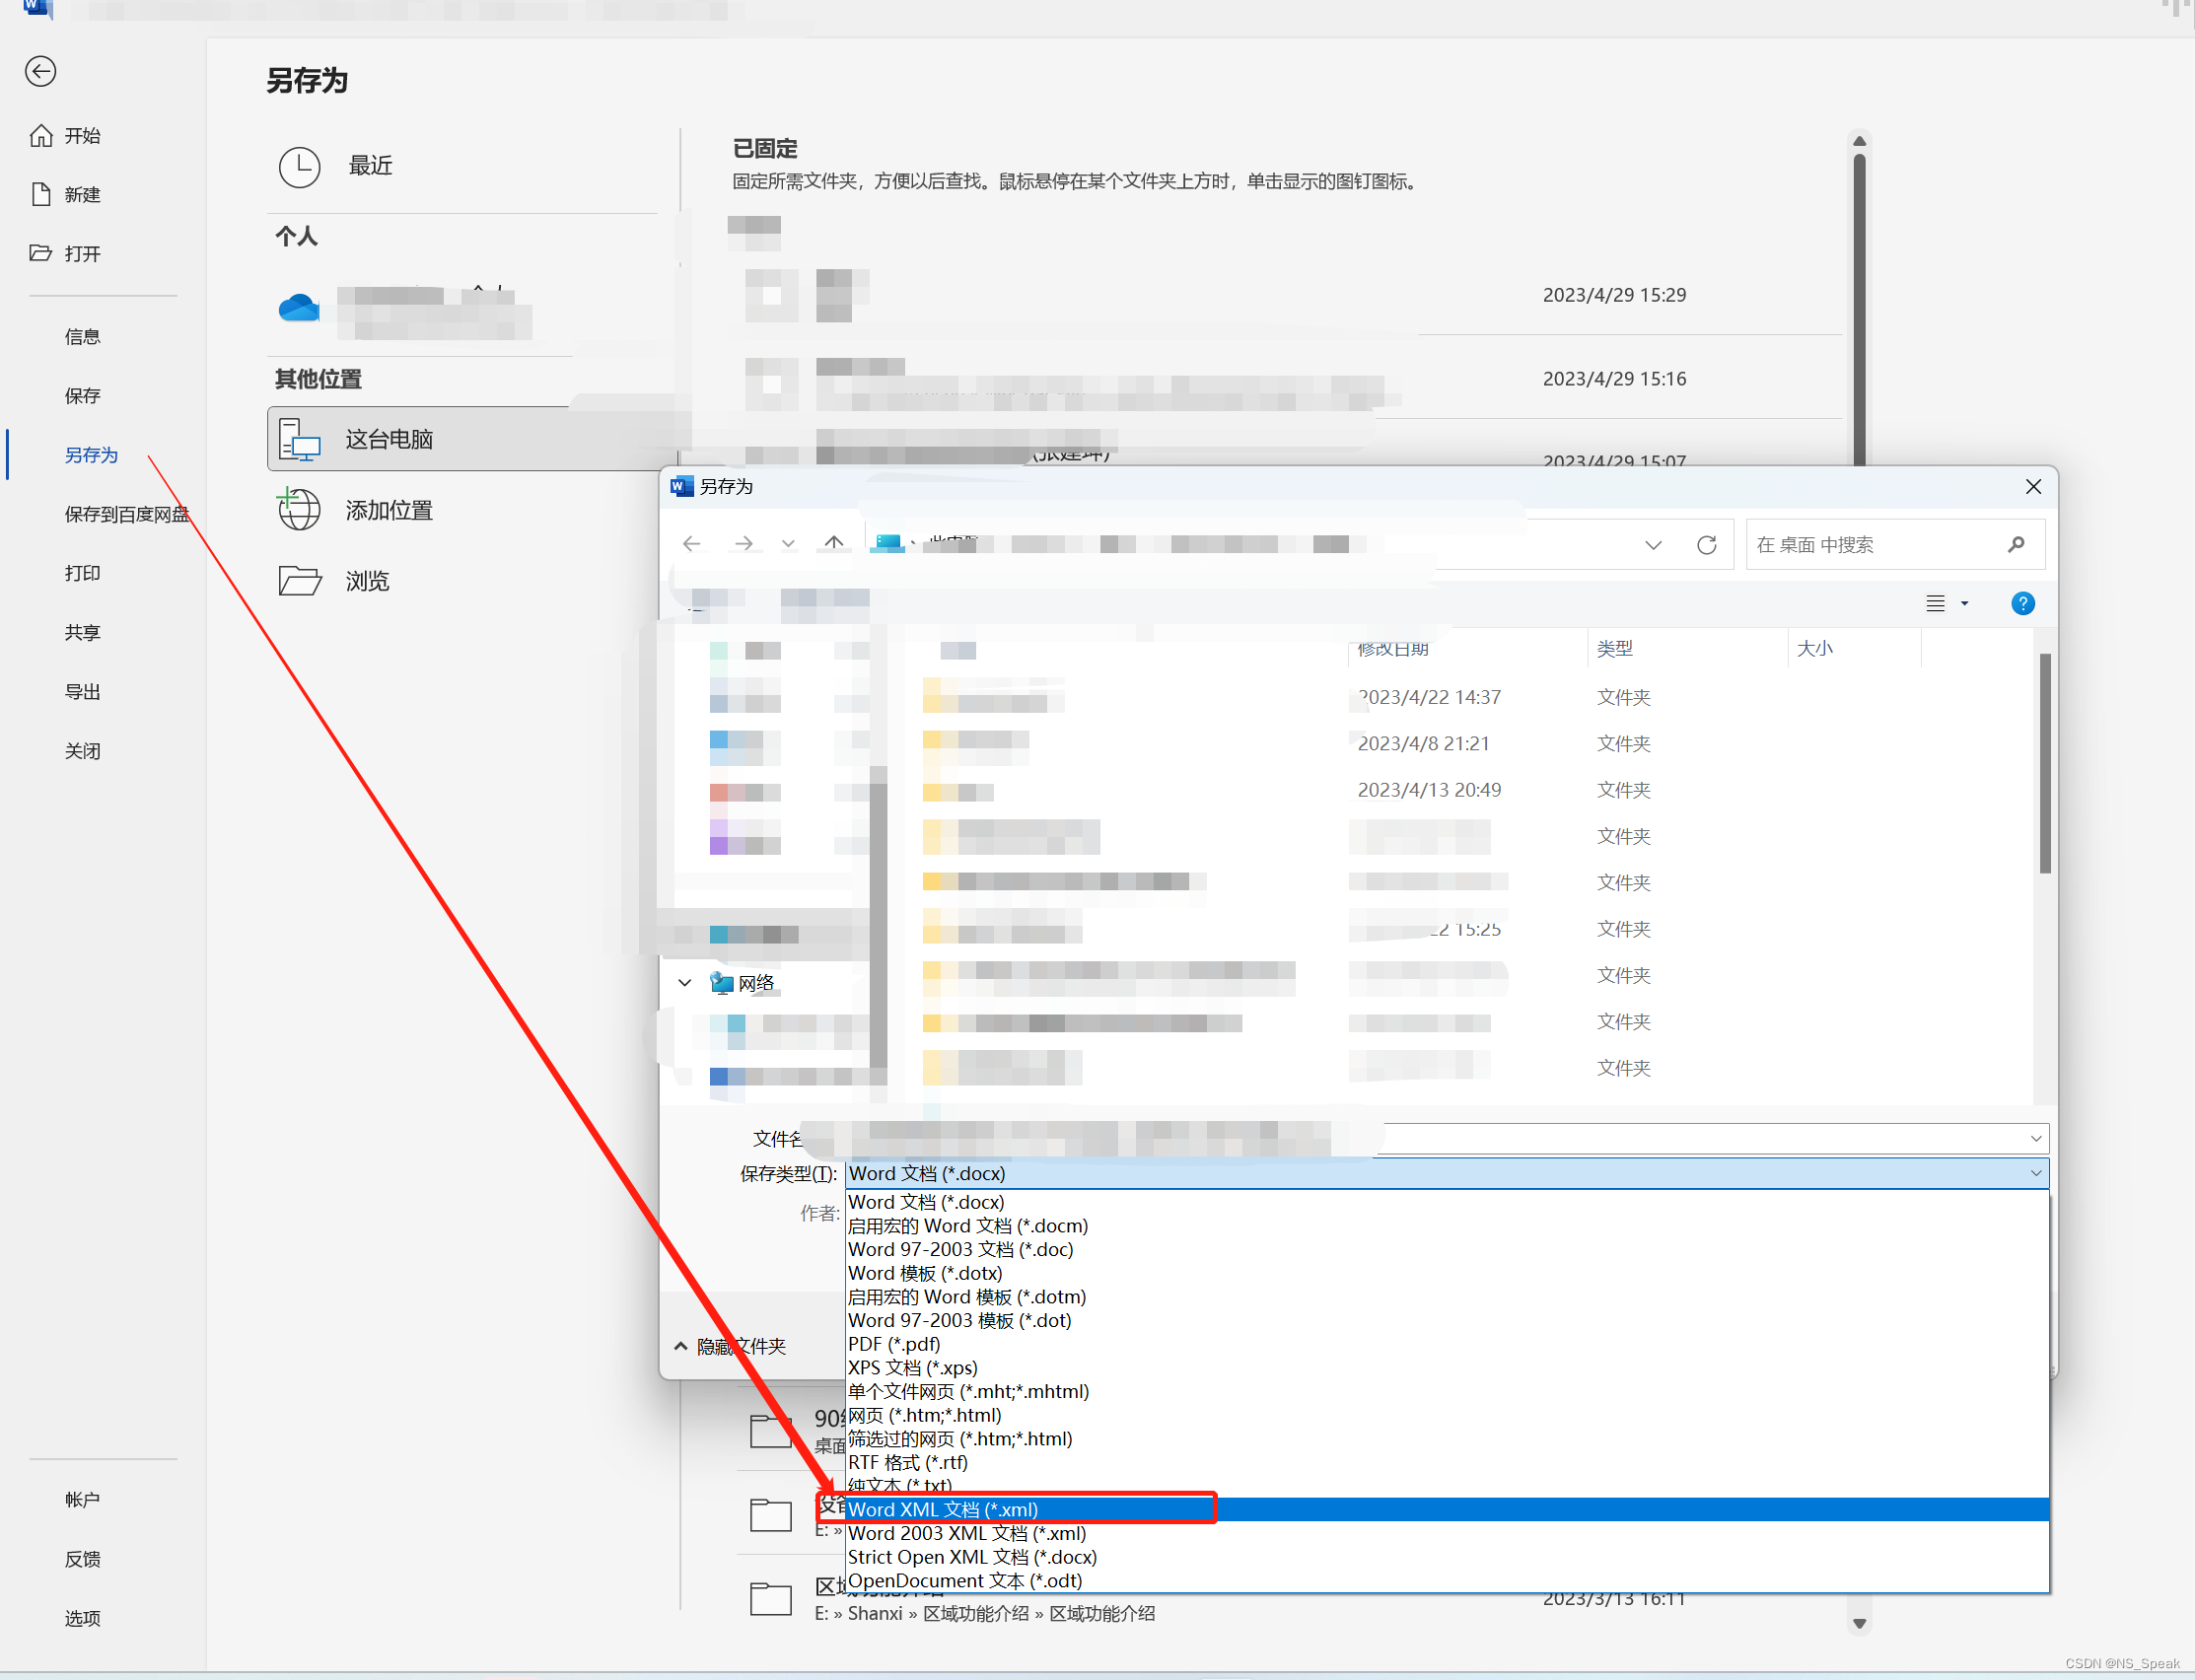This screenshot has height=1680, width=2195.
Task: Refresh the folder view in dialog
Action: click(1707, 545)
